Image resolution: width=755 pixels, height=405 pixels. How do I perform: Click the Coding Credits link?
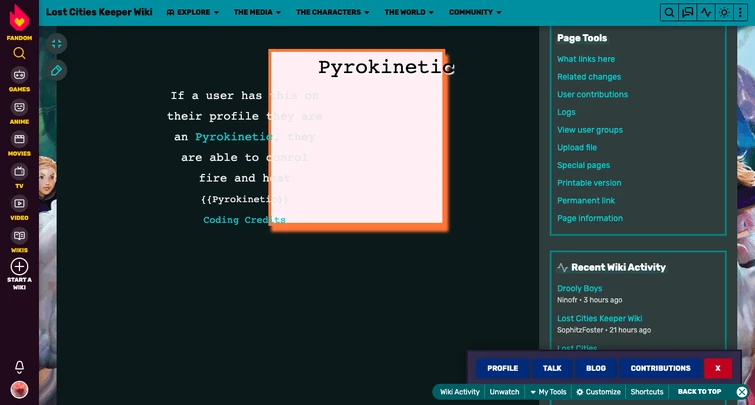244,220
